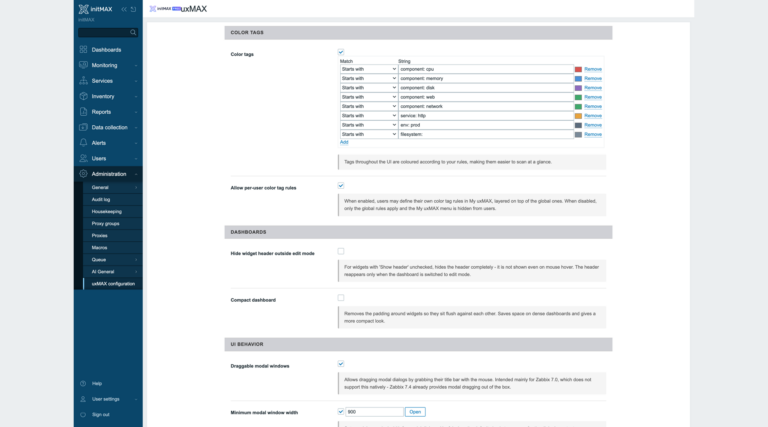Viewport: 768px width, 427px height.
Task: Click the Services icon
Action: pyautogui.click(x=83, y=81)
